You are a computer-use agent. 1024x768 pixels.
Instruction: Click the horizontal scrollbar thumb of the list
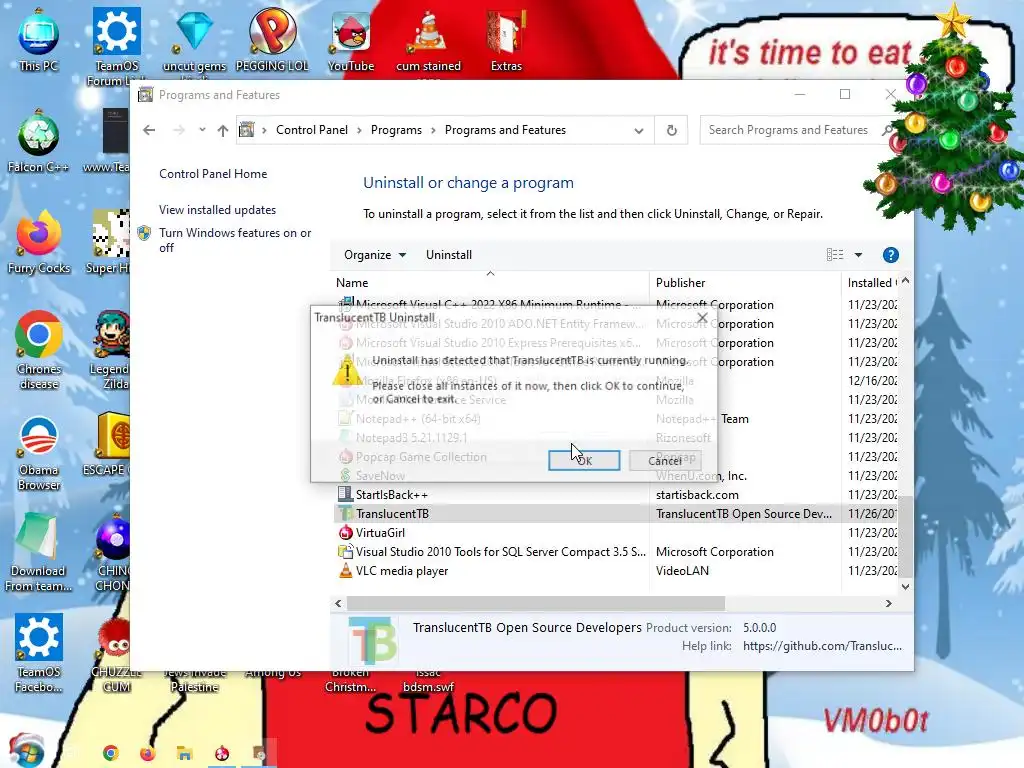(536, 603)
